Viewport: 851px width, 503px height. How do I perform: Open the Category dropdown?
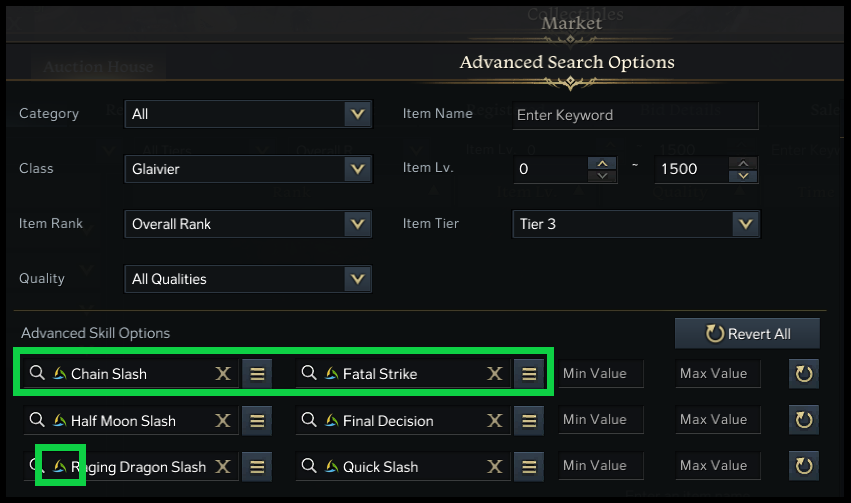tap(357, 114)
